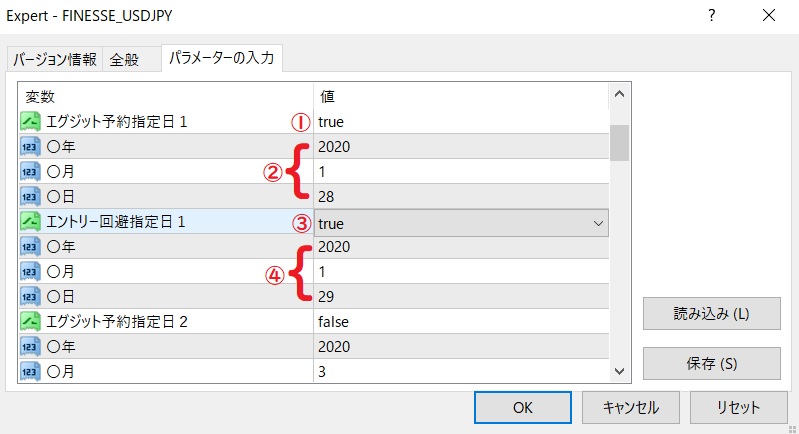
Task: Click the 123 icon next to value 28
Action: (29, 197)
